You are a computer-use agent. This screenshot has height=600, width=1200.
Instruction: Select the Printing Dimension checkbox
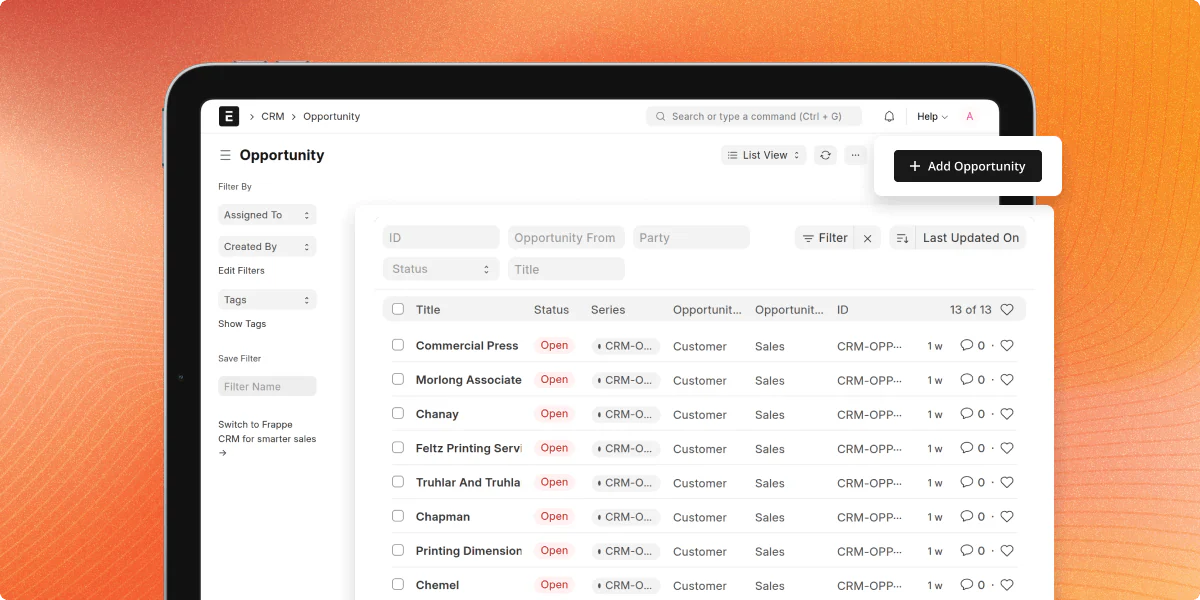tap(398, 550)
